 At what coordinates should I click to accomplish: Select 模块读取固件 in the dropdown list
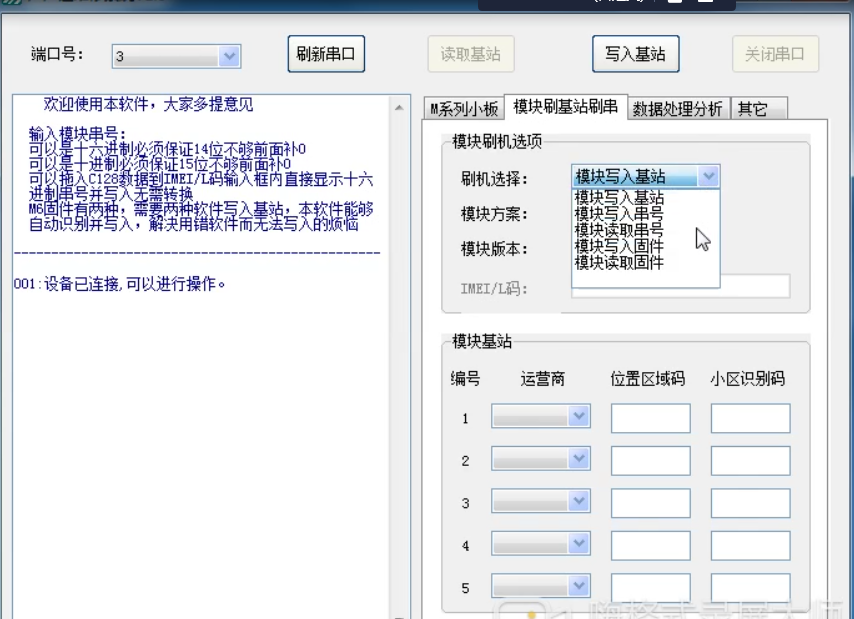click(645, 262)
